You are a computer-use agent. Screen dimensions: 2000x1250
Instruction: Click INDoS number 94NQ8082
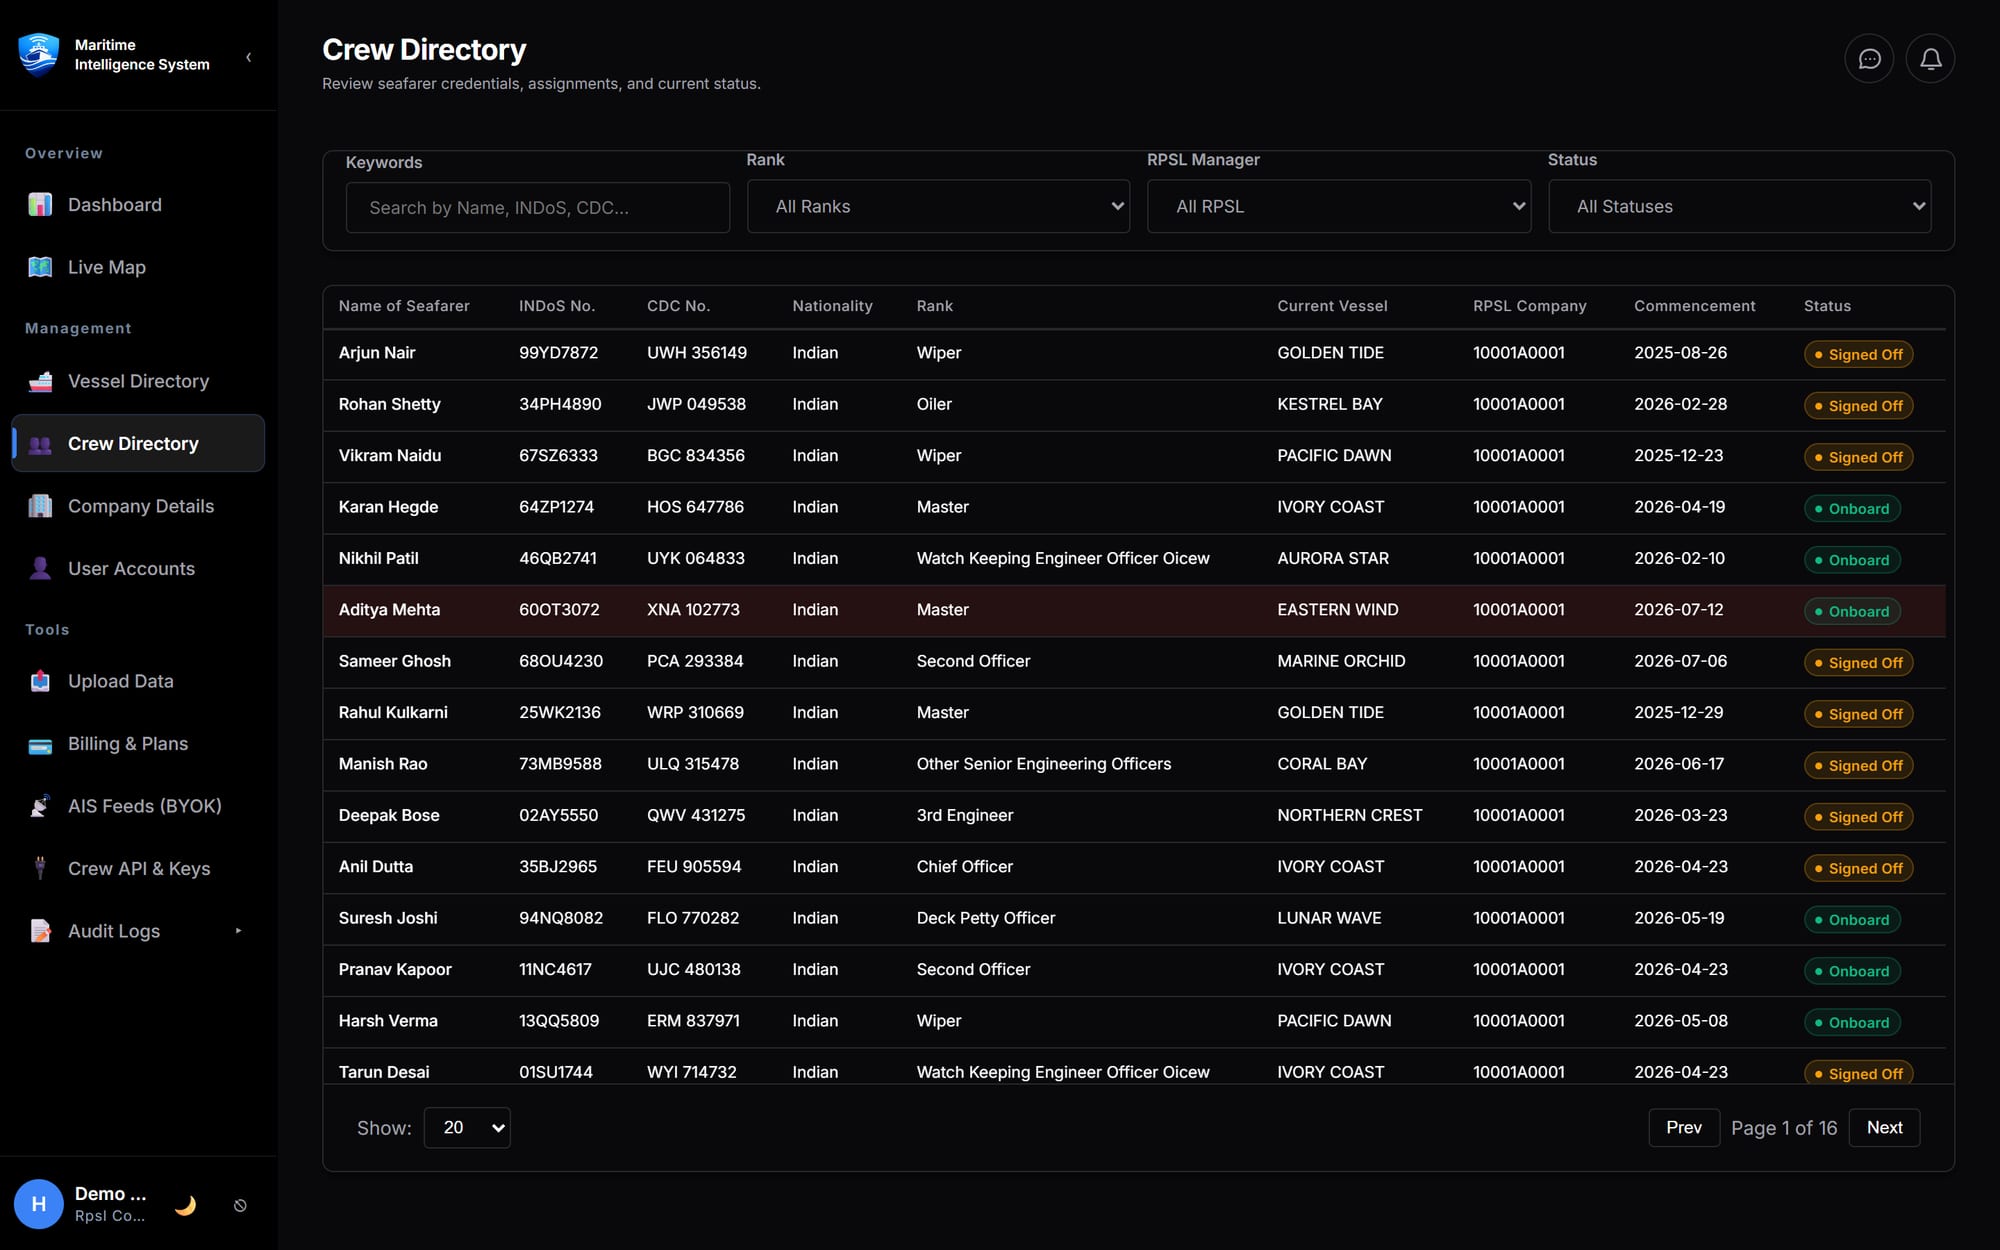click(561, 918)
